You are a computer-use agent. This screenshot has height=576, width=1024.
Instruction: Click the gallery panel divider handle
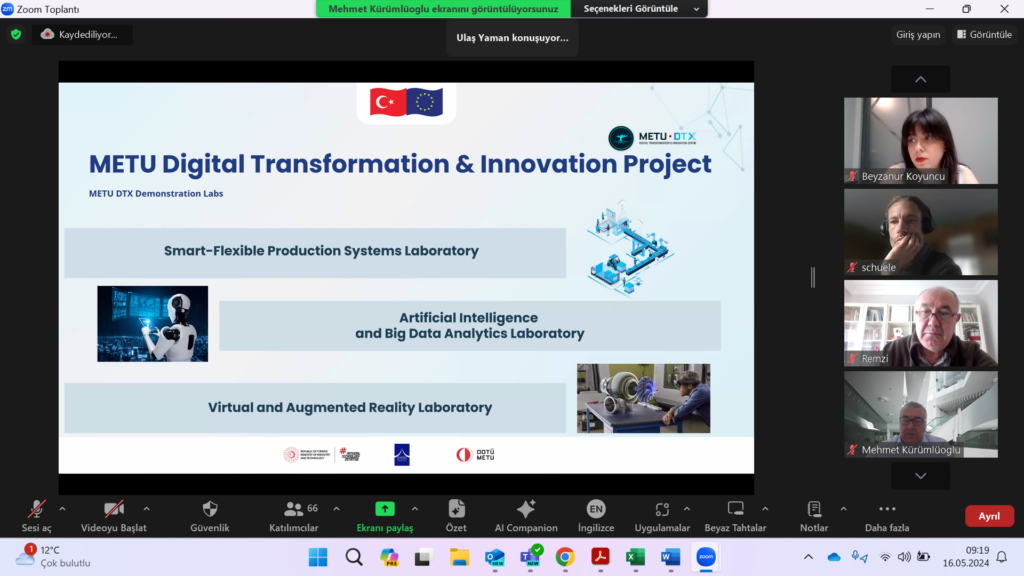pos(813,278)
